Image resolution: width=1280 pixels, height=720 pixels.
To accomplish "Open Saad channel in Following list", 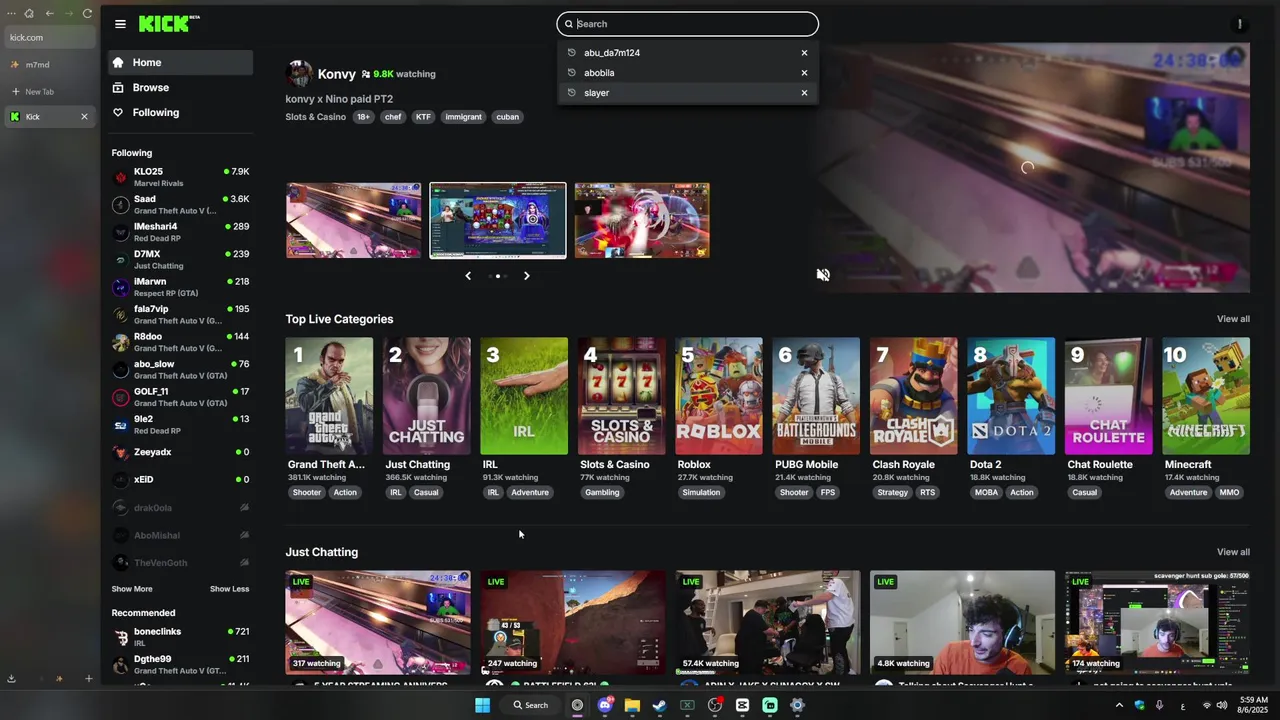I will pyautogui.click(x=181, y=205).
